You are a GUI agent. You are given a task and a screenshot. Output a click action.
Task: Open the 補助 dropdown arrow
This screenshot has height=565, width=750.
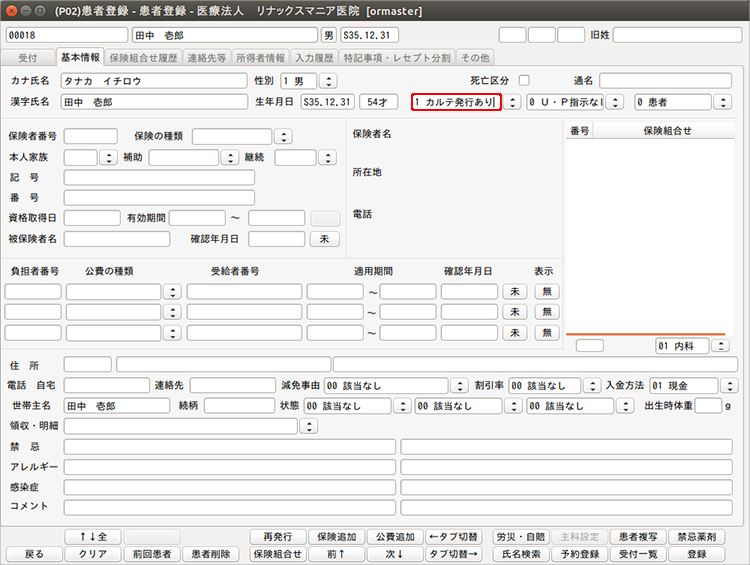point(230,157)
